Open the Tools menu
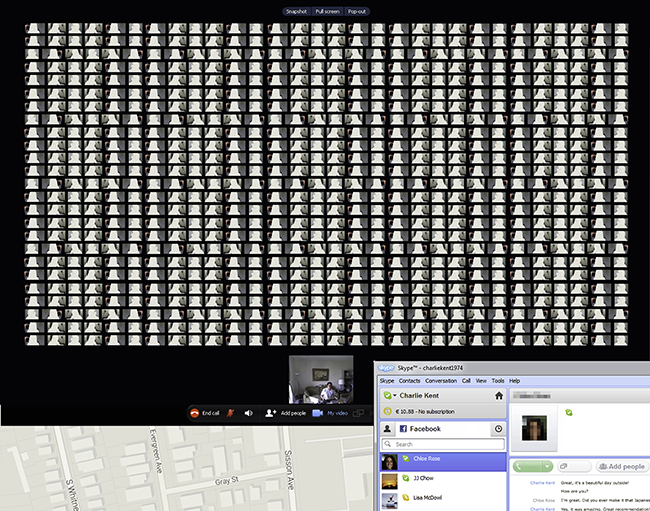This screenshot has width=650, height=511. pos(497,381)
